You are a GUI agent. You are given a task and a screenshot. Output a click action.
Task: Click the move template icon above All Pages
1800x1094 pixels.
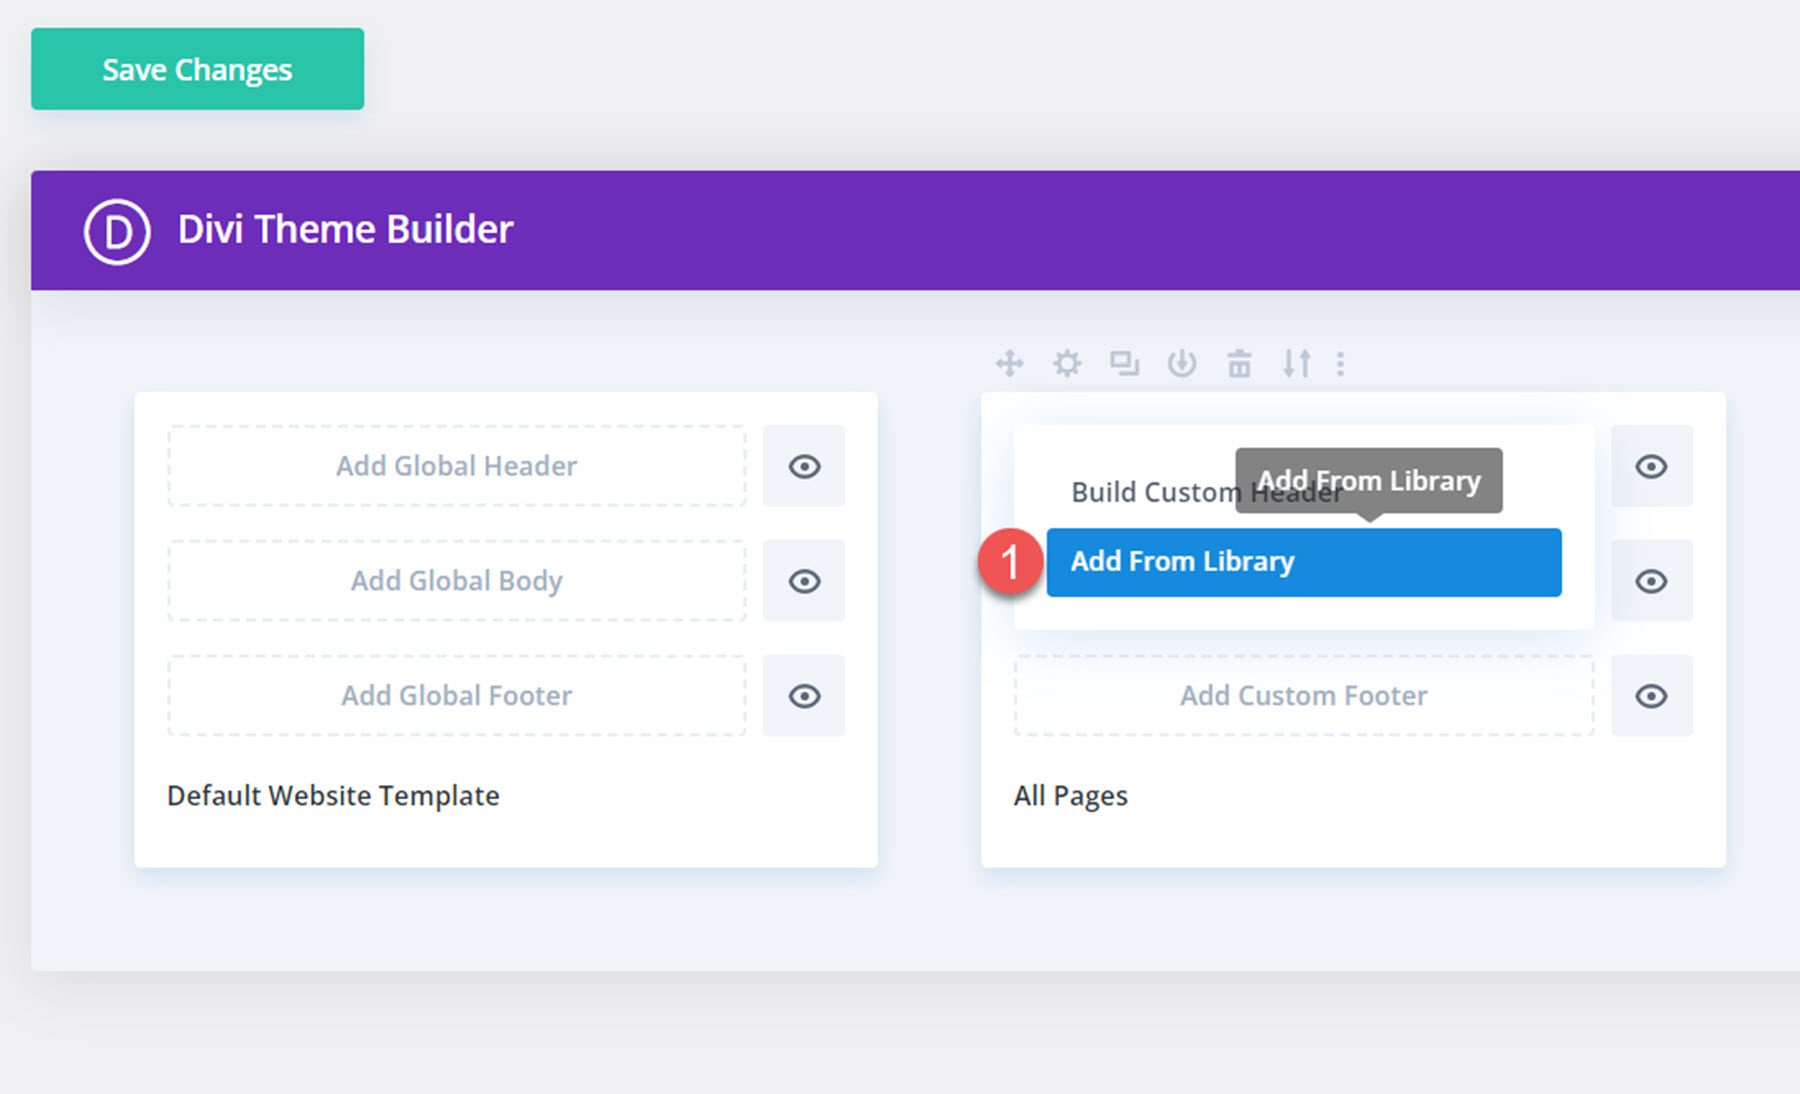(x=1010, y=364)
